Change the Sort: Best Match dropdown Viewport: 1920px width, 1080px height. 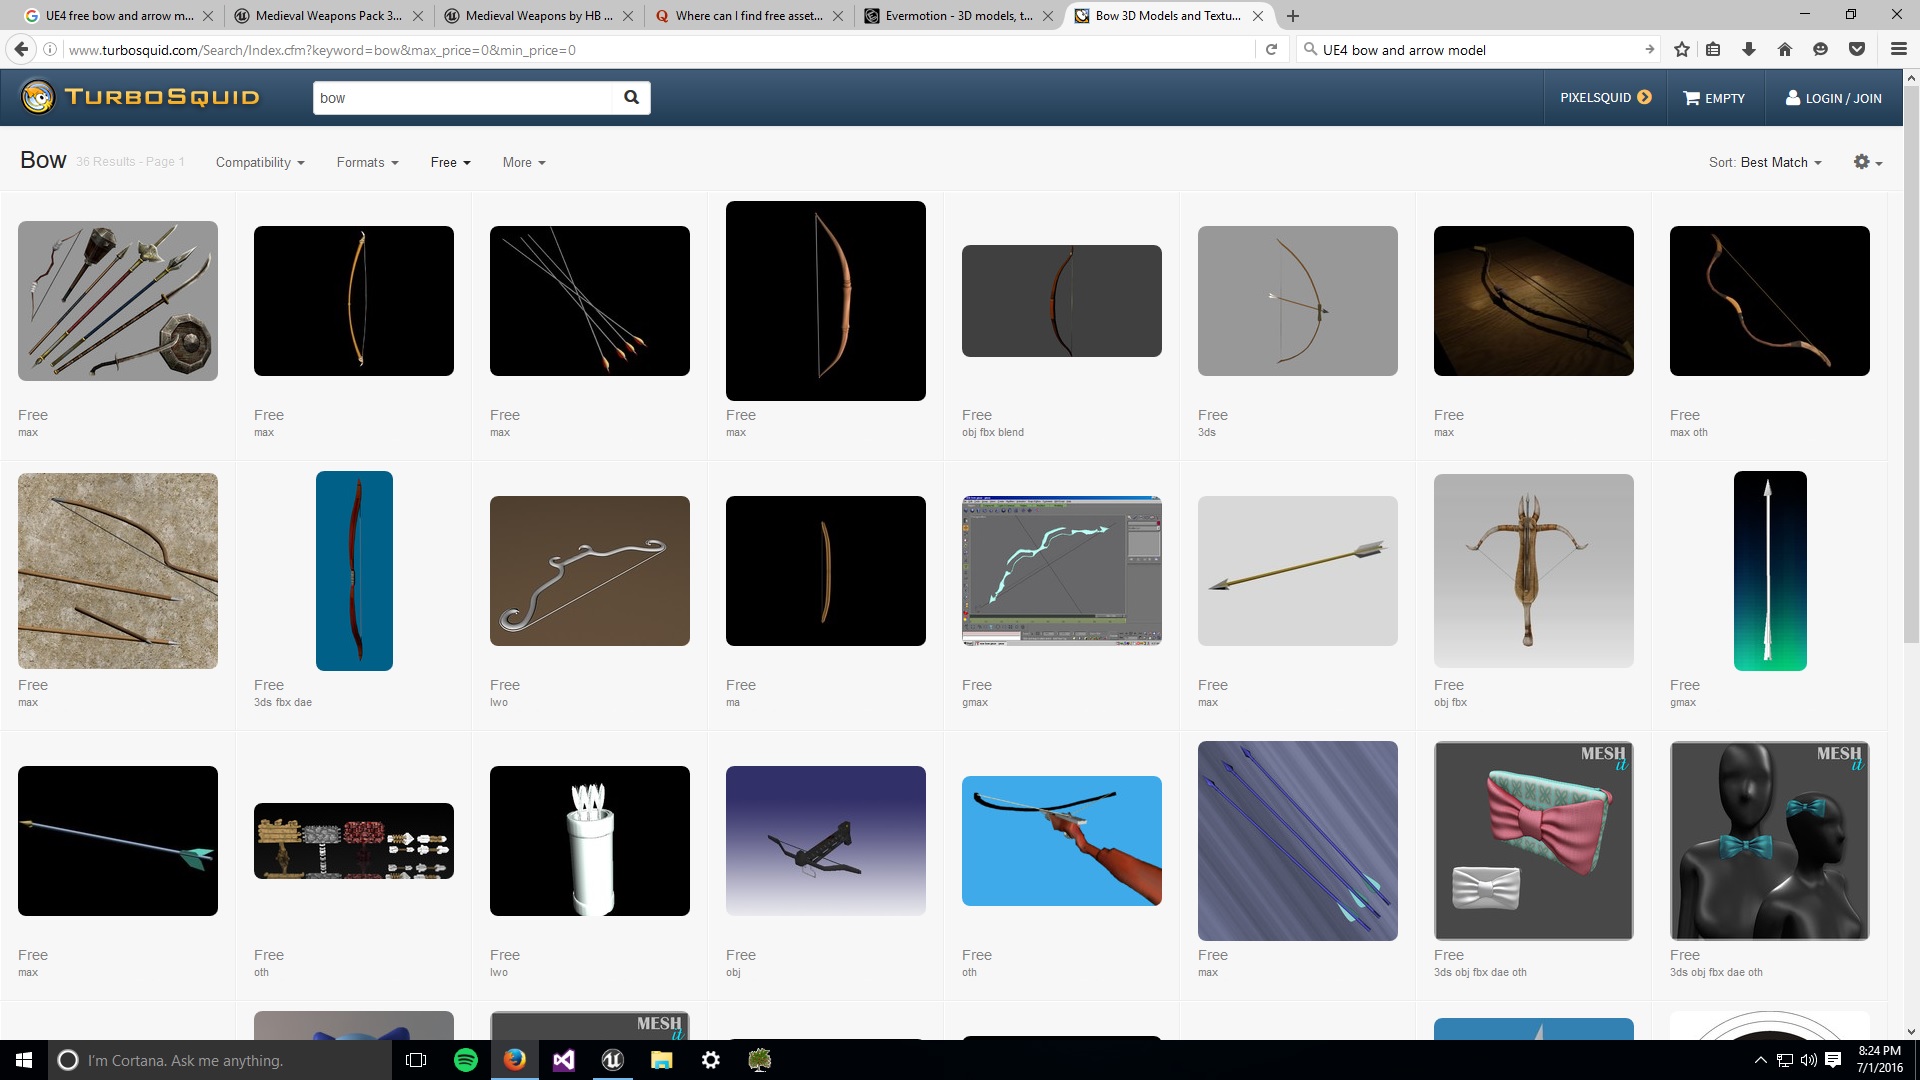coord(1765,162)
